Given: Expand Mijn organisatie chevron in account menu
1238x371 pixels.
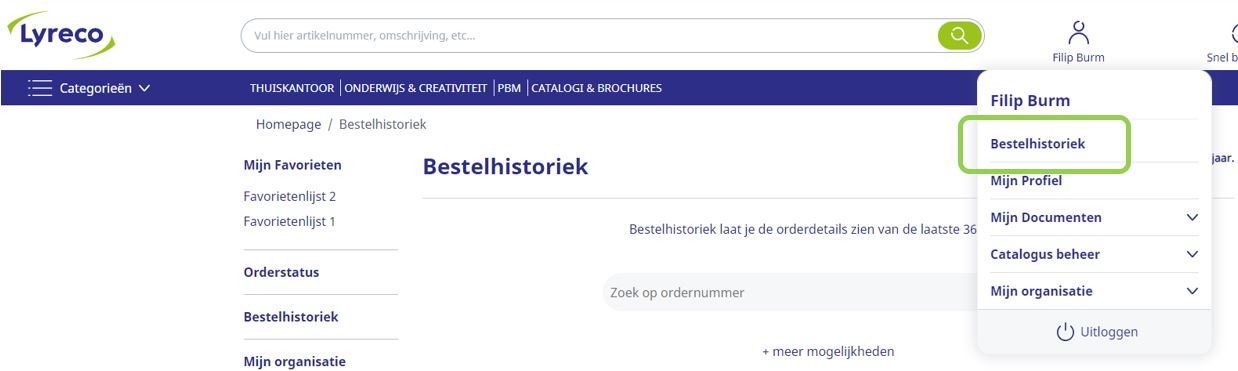Looking at the screenshot, I should [x=1191, y=291].
